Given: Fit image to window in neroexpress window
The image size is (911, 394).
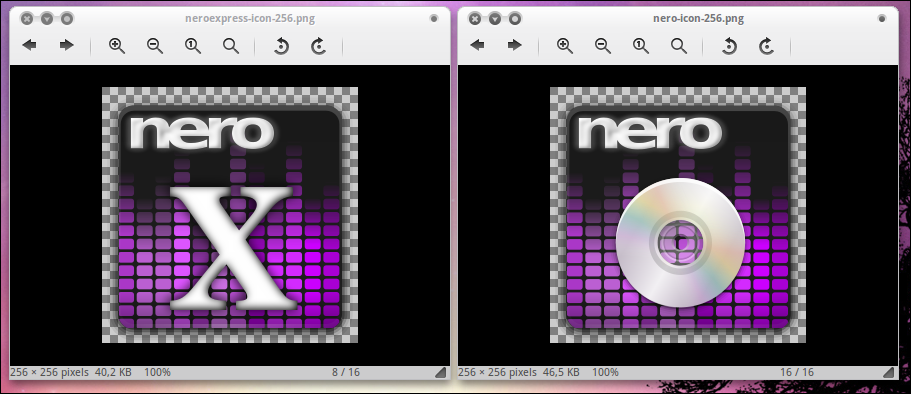Looking at the screenshot, I should [x=231, y=46].
